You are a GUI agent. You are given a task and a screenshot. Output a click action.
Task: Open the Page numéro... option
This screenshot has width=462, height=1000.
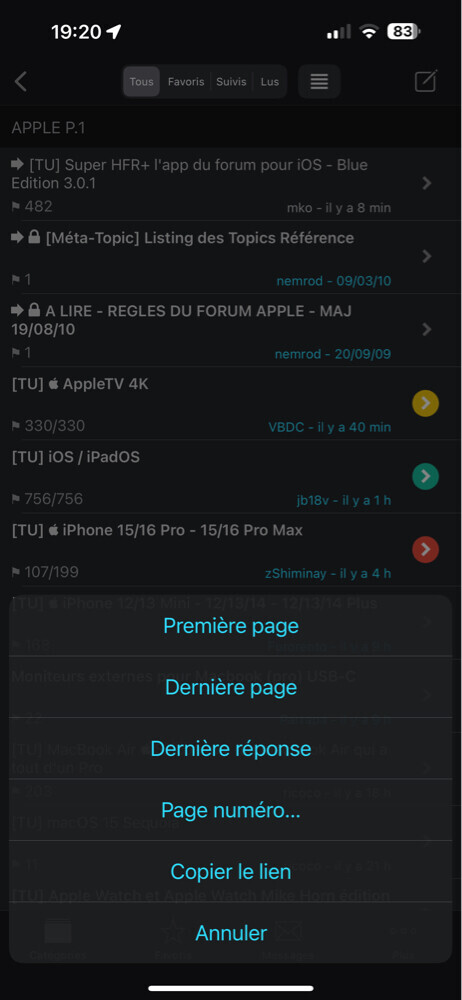click(231, 810)
